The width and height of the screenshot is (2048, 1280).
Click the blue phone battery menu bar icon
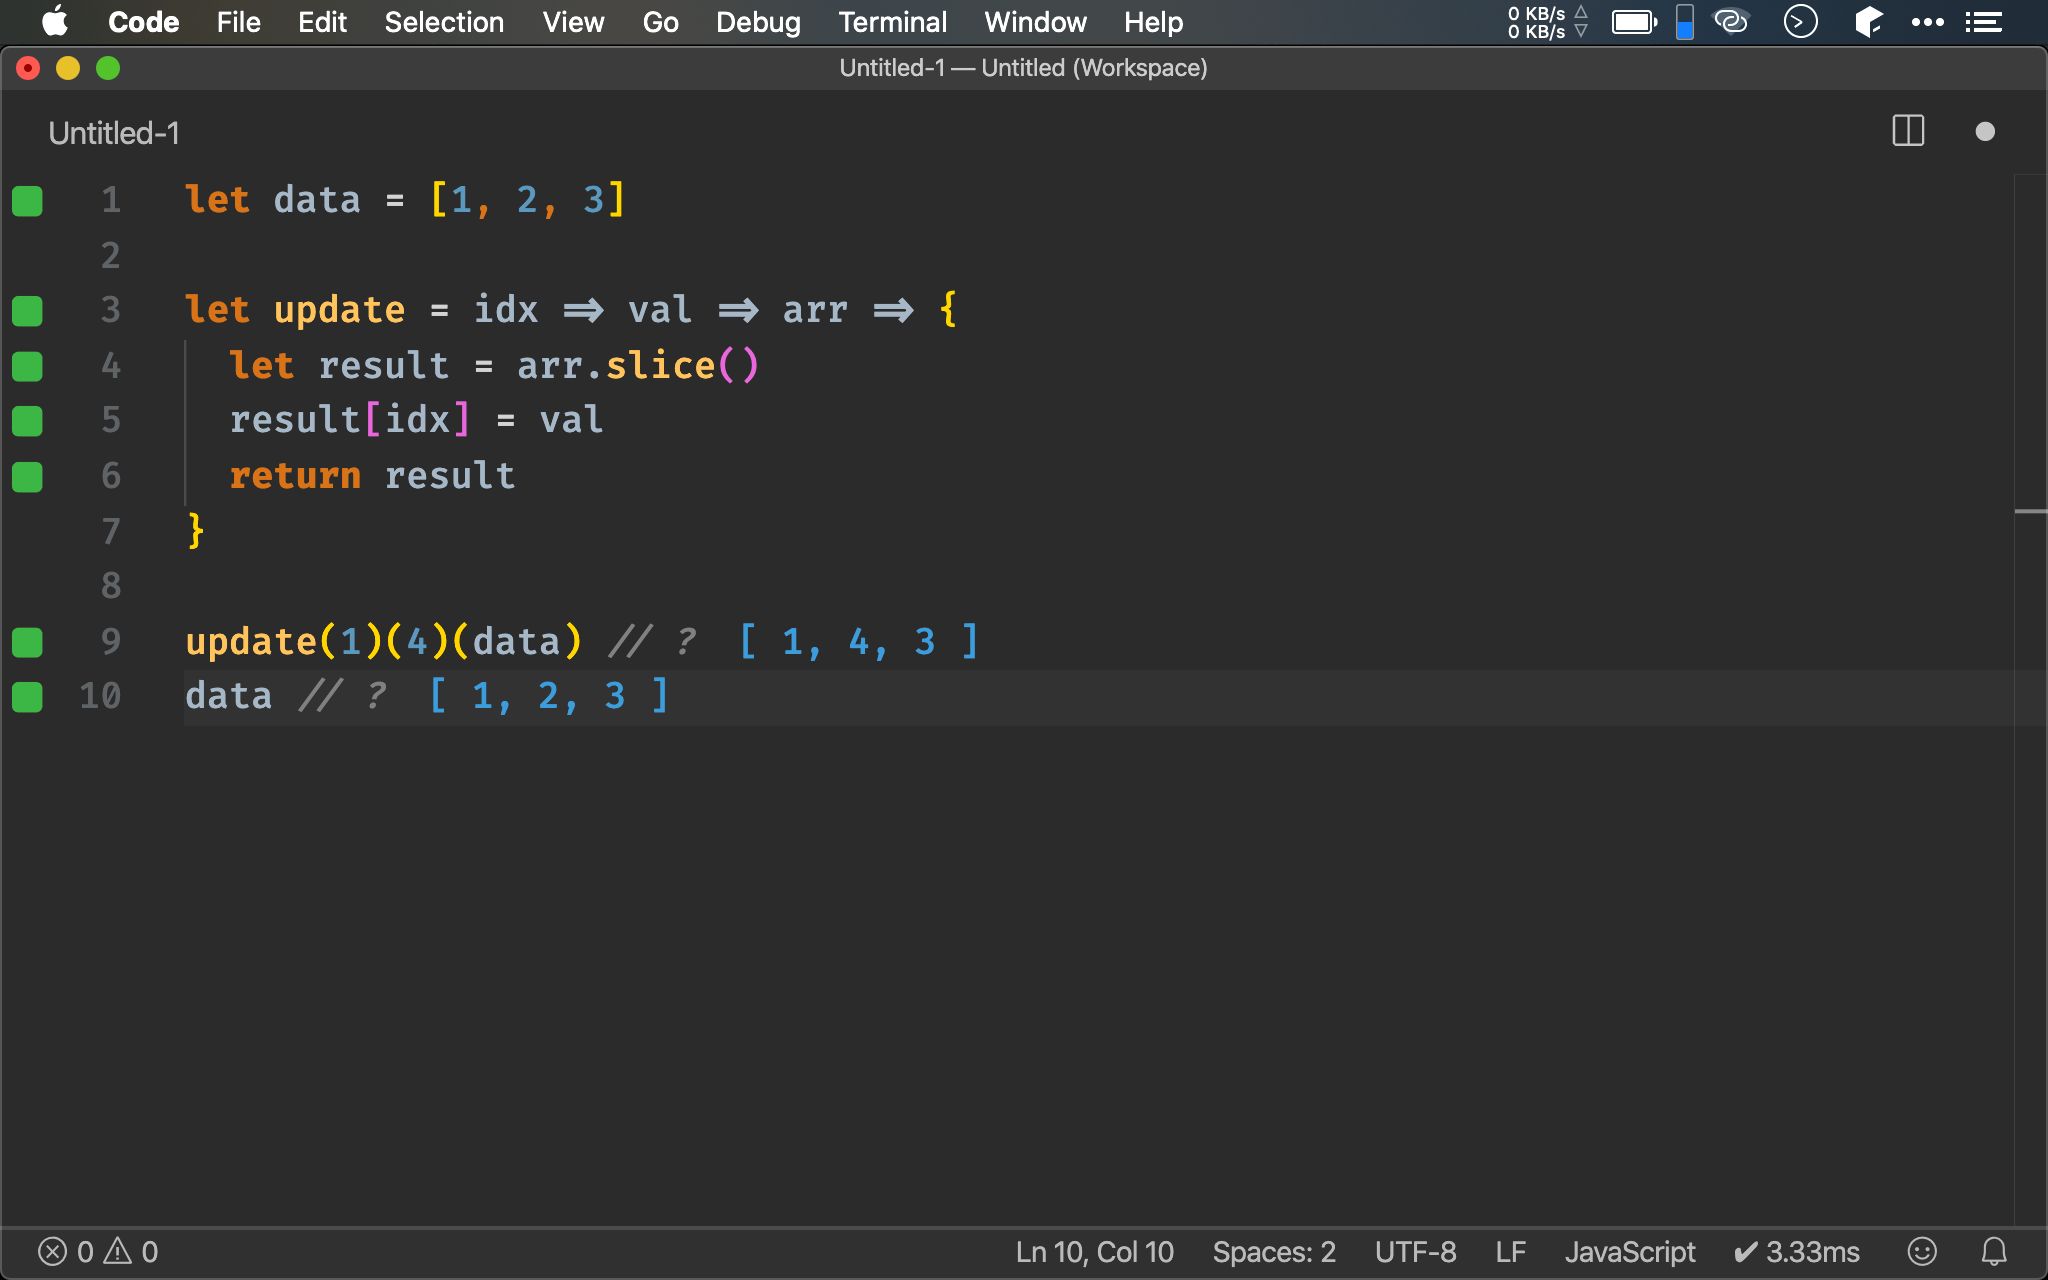coord(1685,22)
